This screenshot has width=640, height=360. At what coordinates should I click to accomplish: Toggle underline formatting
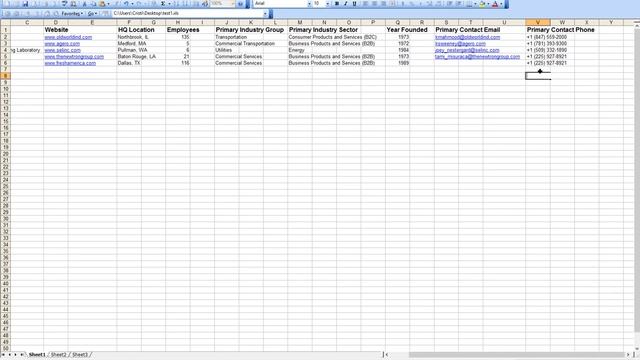[x=354, y=4]
